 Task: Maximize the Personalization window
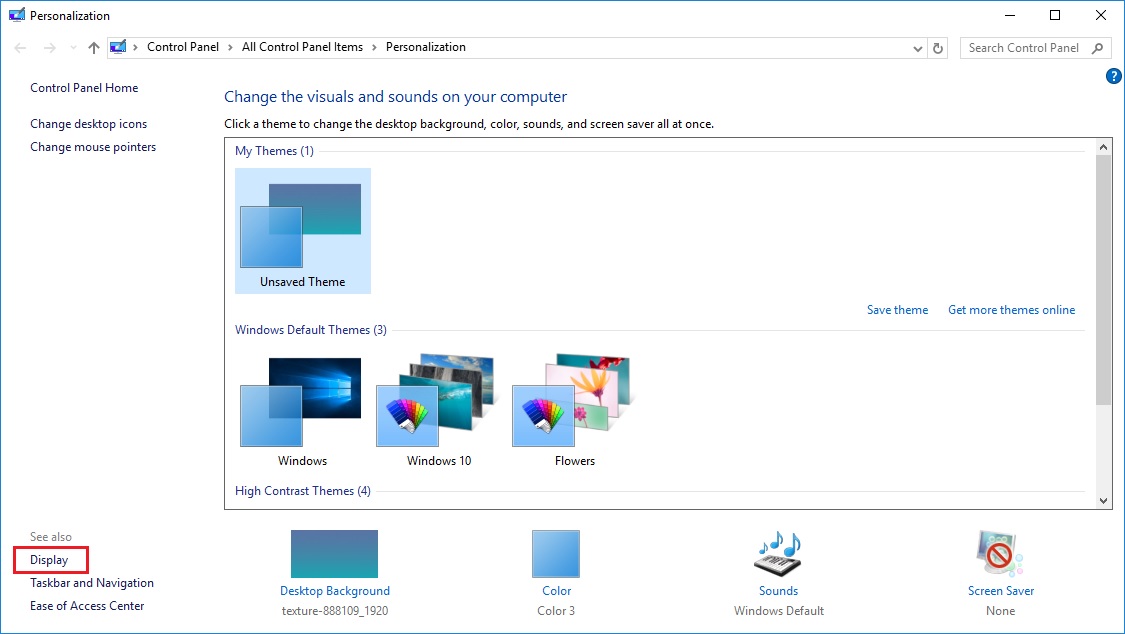click(x=1055, y=15)
